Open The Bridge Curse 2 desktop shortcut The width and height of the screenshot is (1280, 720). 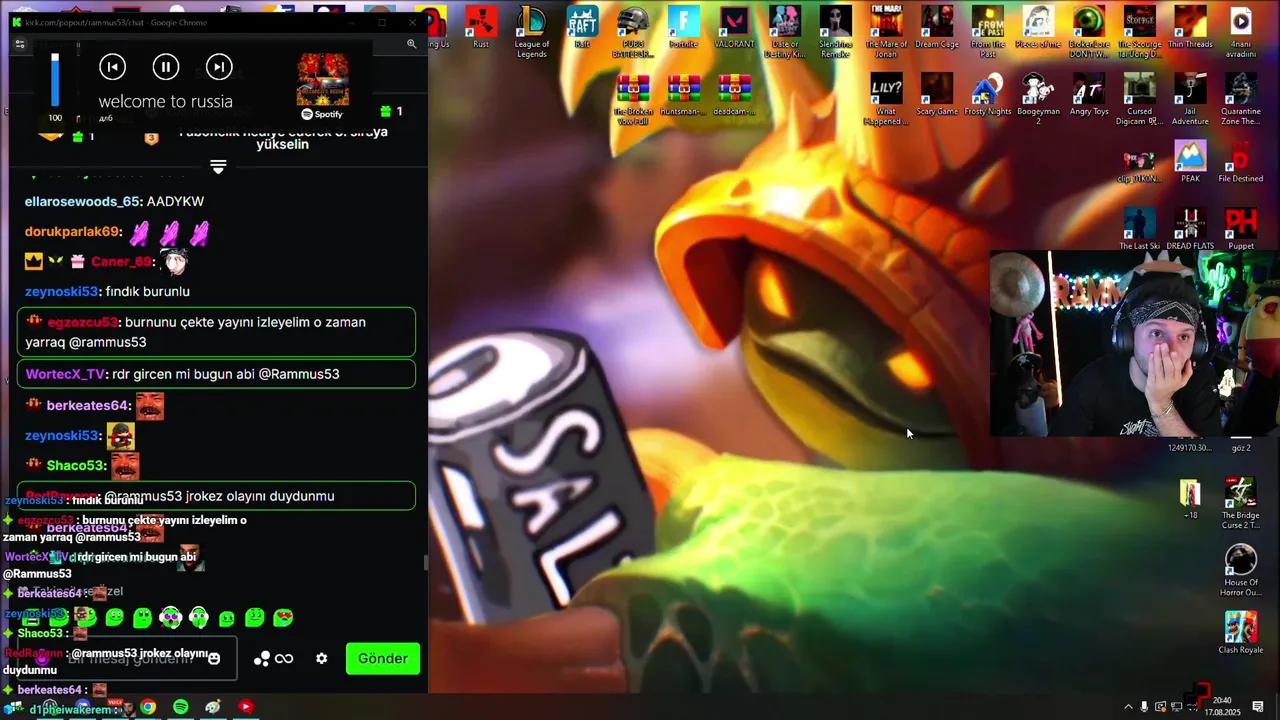(x=1241, y=503)
